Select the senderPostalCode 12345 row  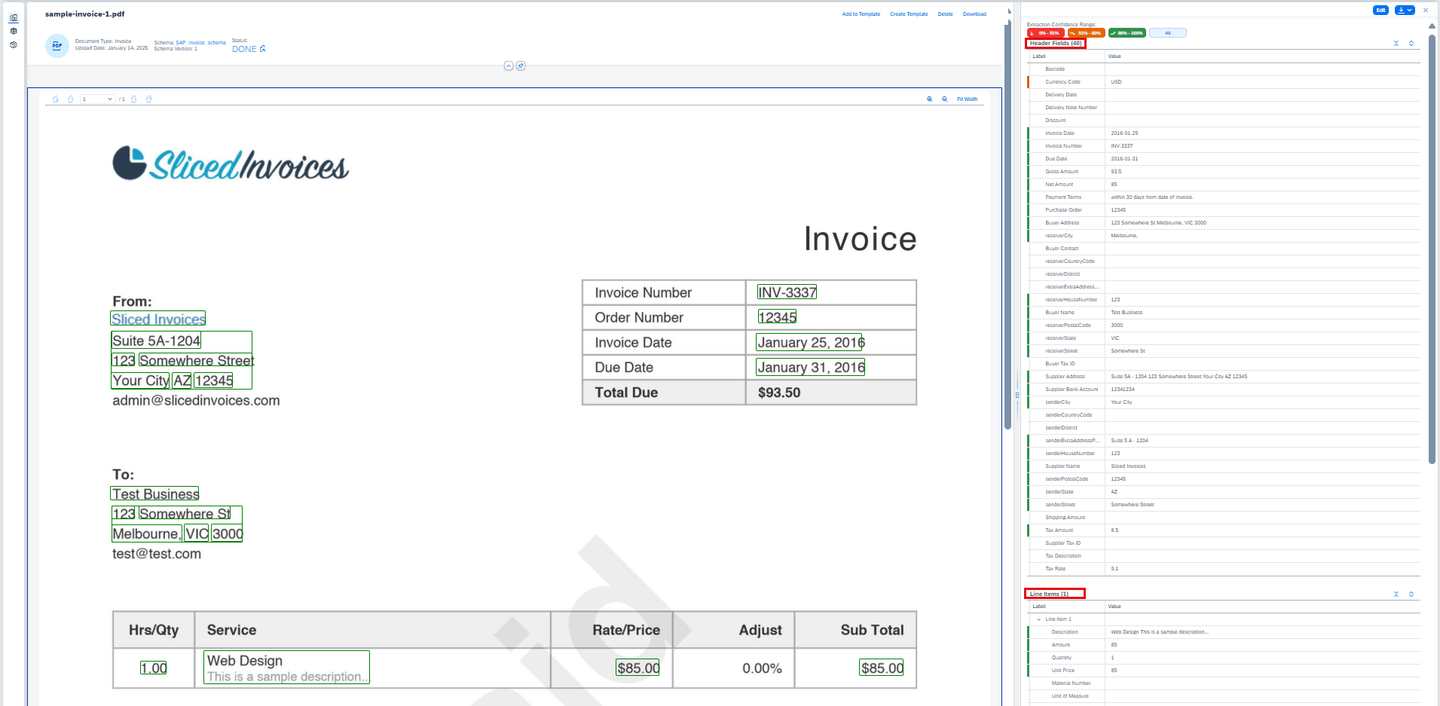click(x=1224, y=479)
